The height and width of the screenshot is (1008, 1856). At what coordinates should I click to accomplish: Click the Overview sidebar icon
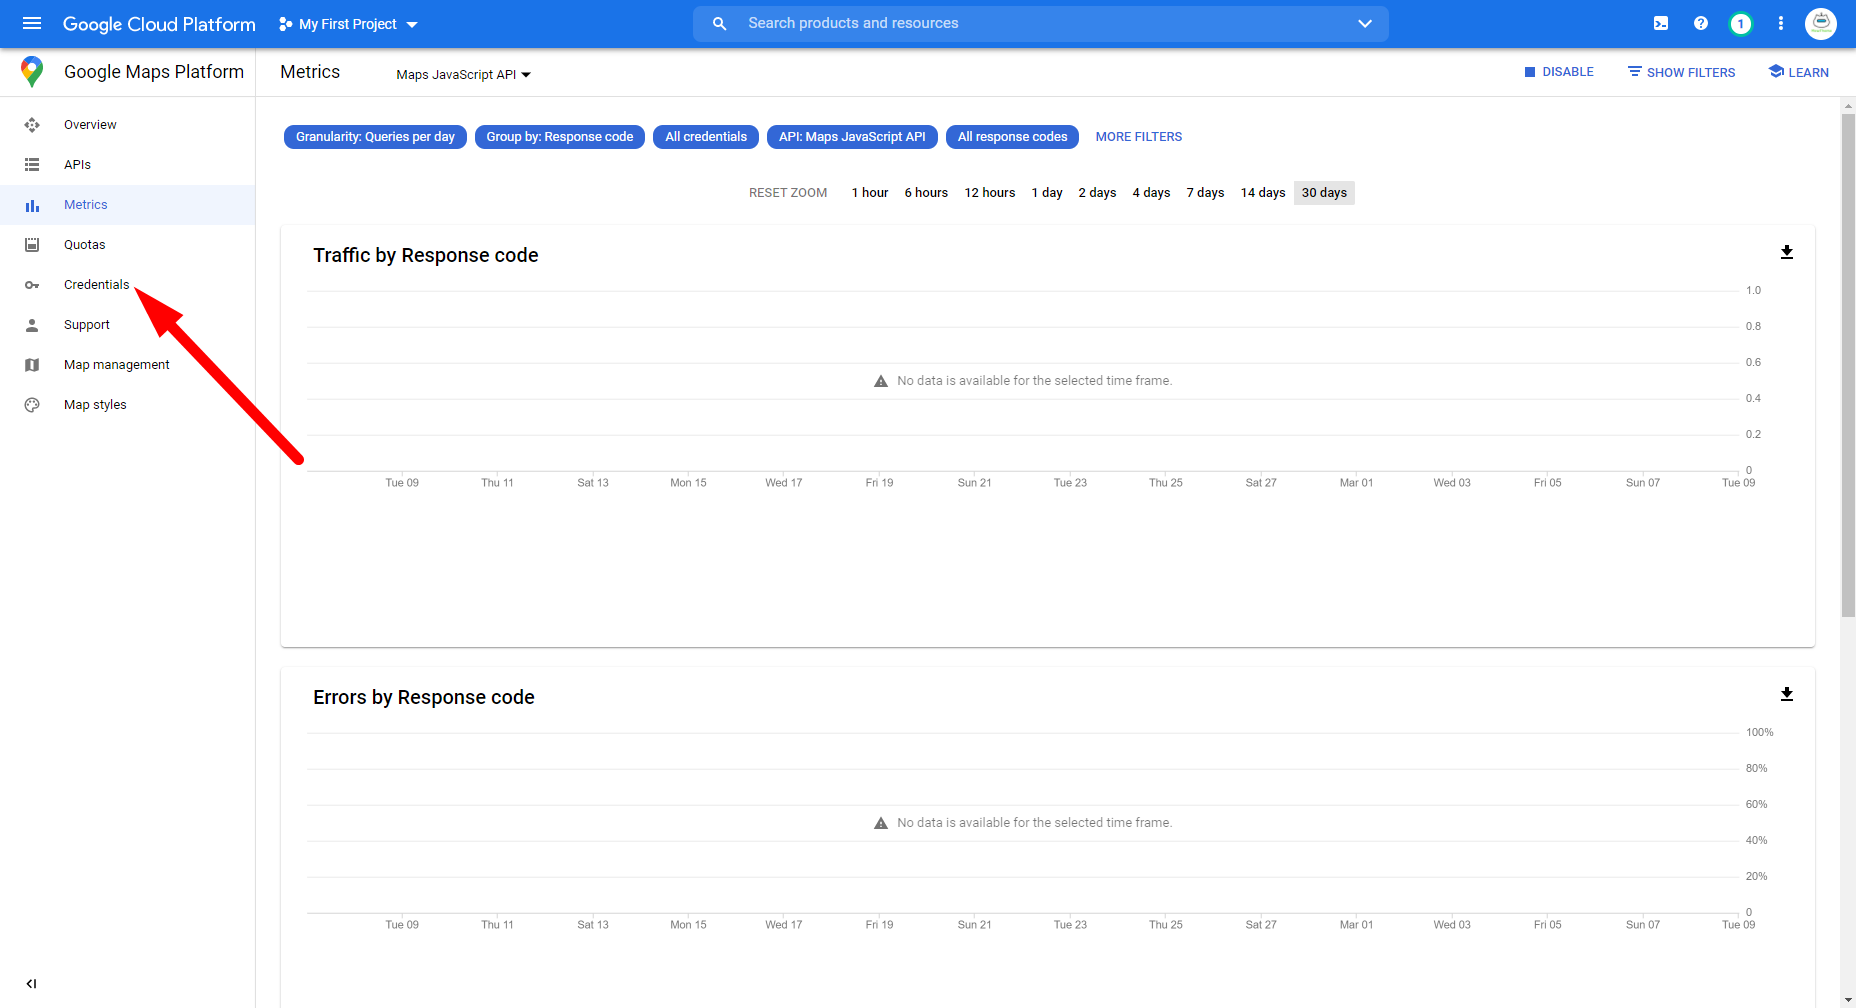(32, 125)
